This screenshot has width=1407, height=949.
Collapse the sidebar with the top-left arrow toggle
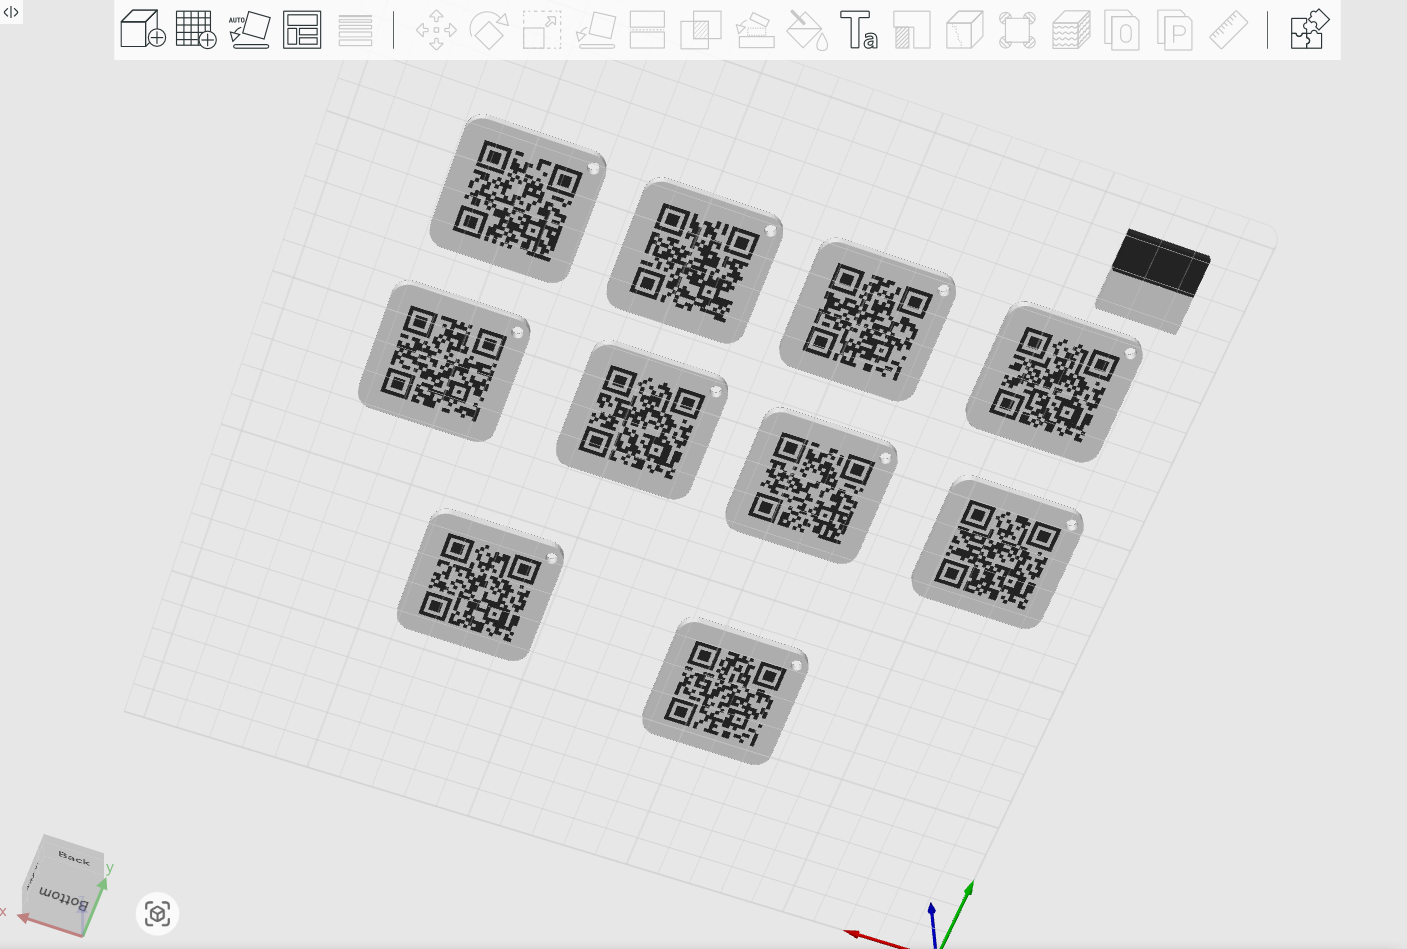pyautogui.click(x=11, y=12)
